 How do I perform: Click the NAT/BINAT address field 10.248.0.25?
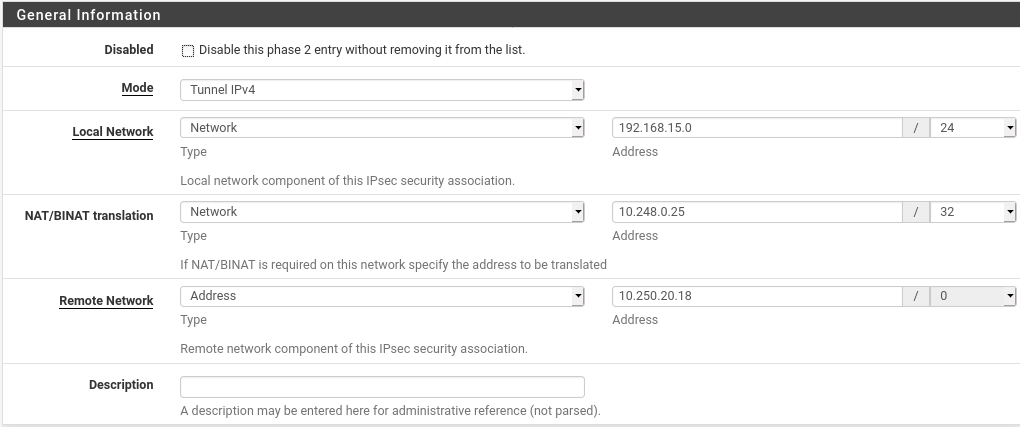757,212
